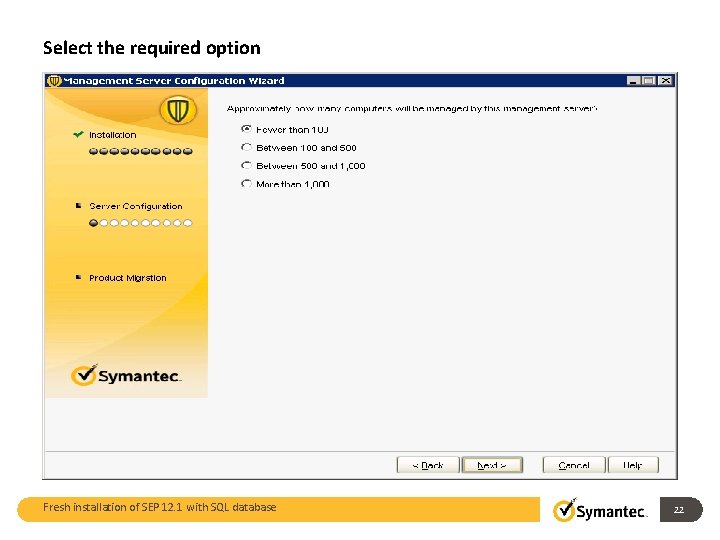Image resolution: width=720 pixels, height=540 pixels.
Task: Click the Installation progress dots
Action: (x=141, y=151)
